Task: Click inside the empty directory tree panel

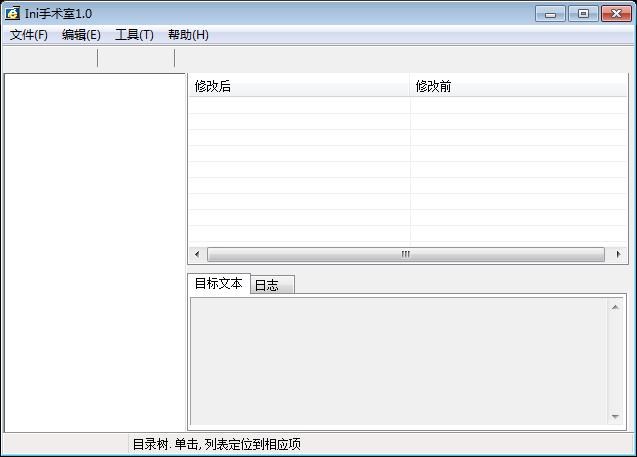Action: click(x=95, y=250)
